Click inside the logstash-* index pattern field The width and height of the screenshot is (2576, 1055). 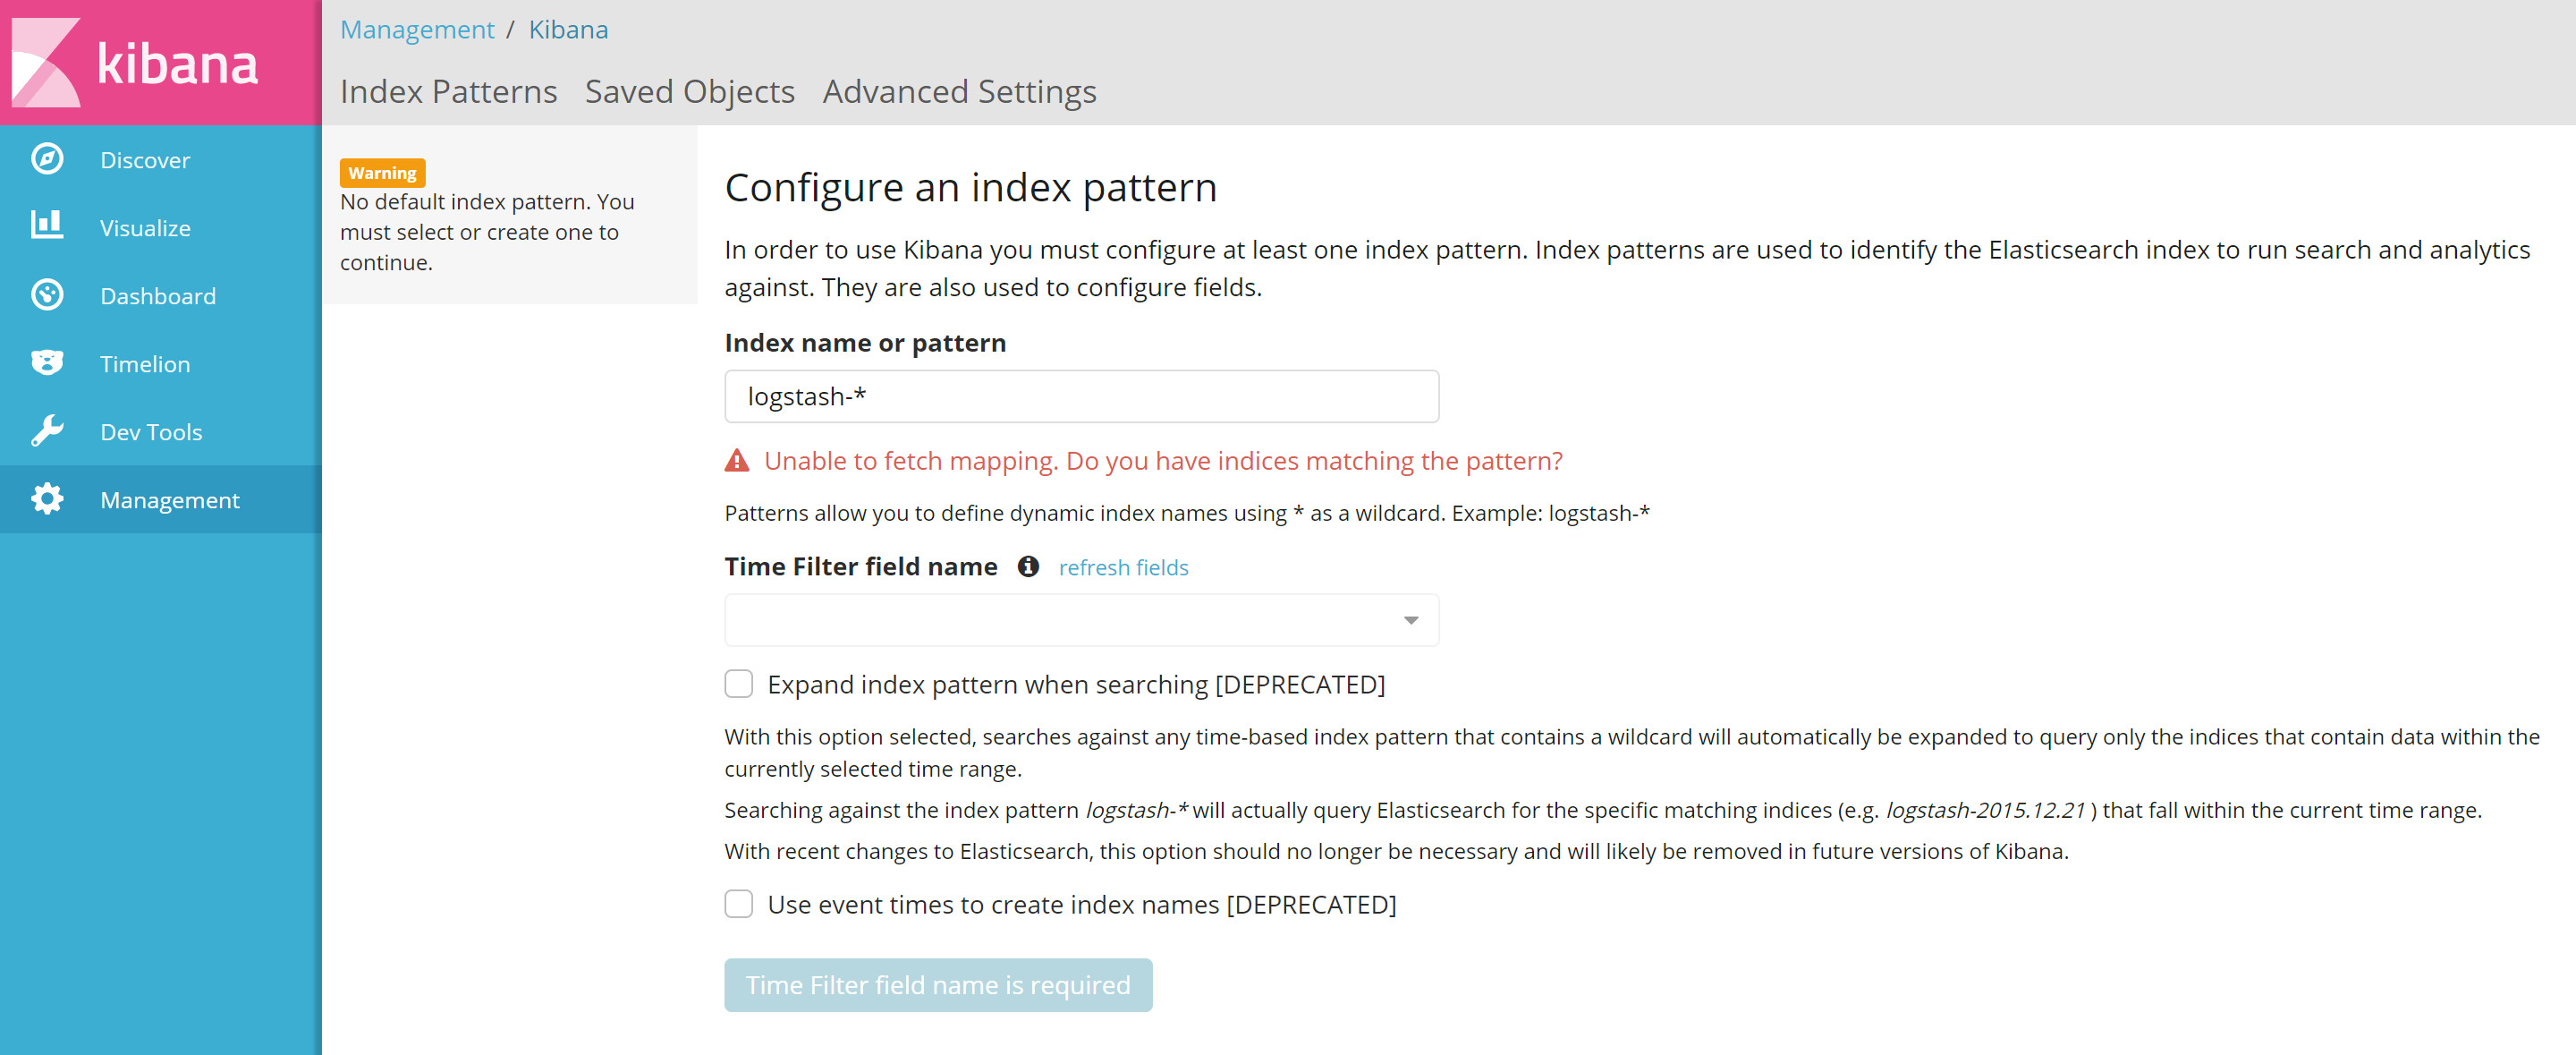(1081, 396)
